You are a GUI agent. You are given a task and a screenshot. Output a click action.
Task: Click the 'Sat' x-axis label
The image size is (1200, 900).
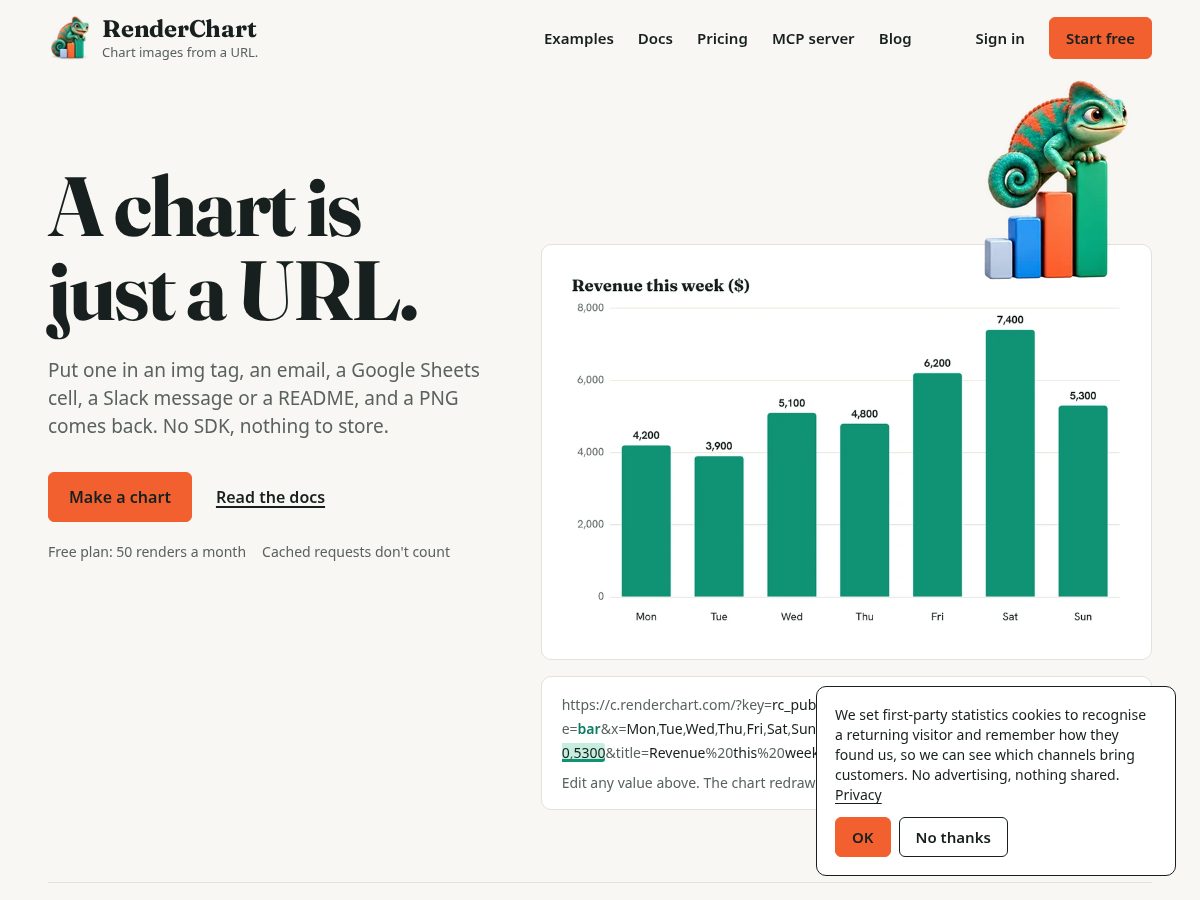pyautogui.click(x=1010, y=616)
